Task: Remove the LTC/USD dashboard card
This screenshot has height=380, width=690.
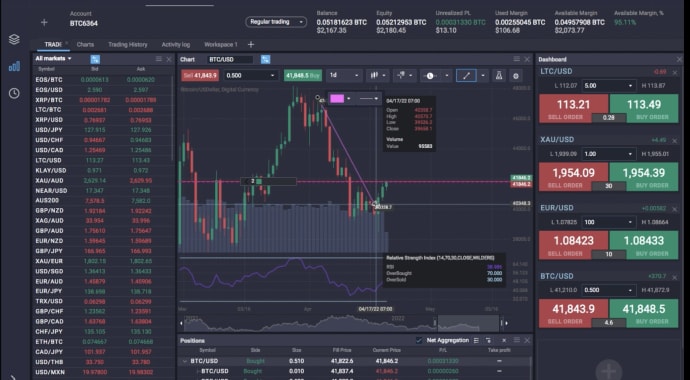Action: (x=675, y=73)
